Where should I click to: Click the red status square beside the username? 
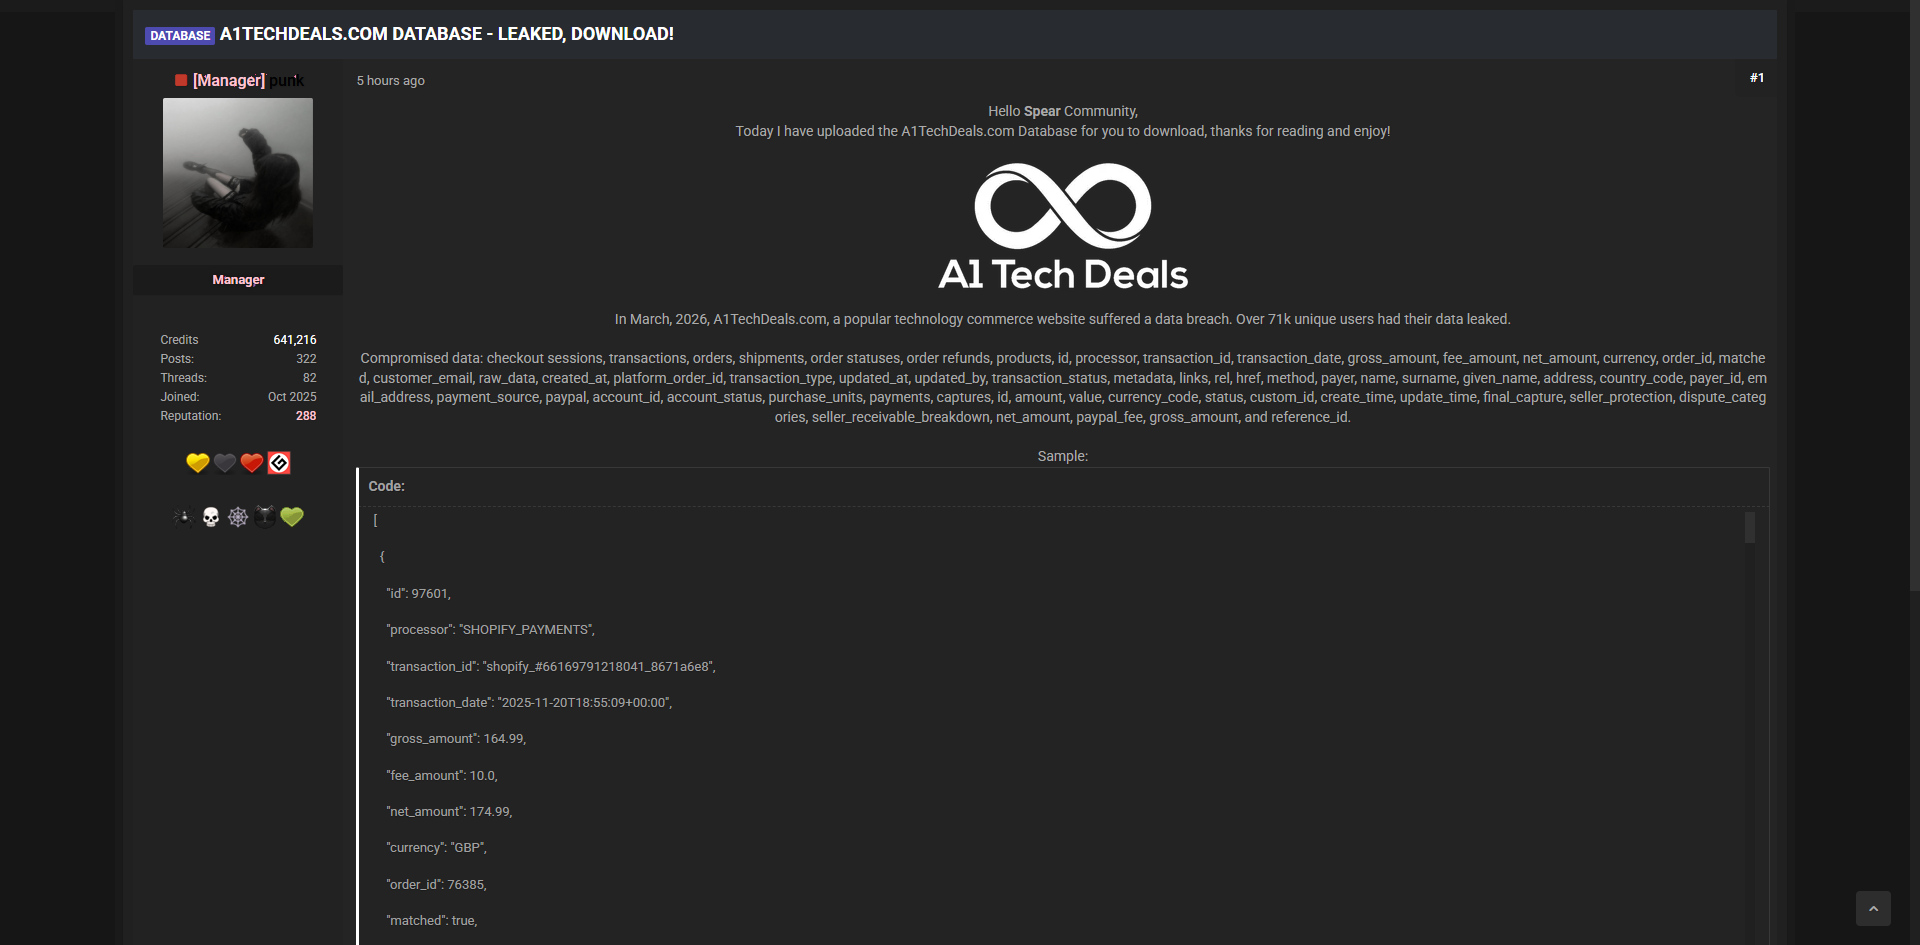[x=181, y=80]
